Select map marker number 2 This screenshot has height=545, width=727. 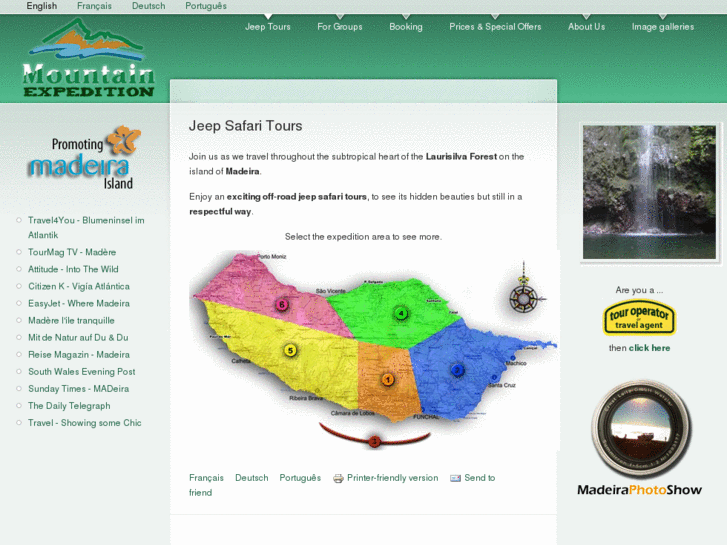tap(457, 370)
